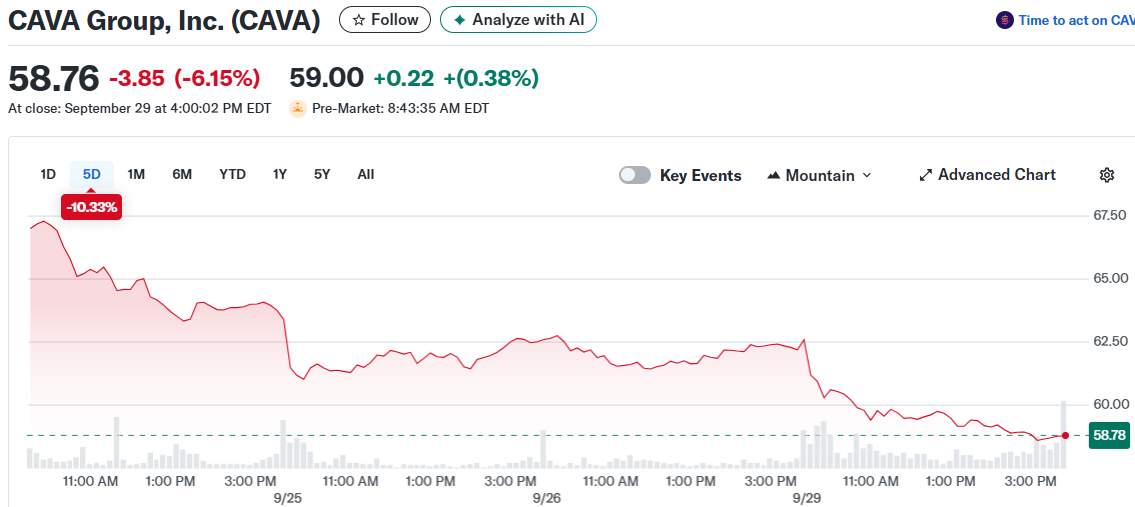Open the Time to act on CAVA link
The width and height of the screenshot is (1135, 507).
pyautogui.click(x=1076, y=20)
